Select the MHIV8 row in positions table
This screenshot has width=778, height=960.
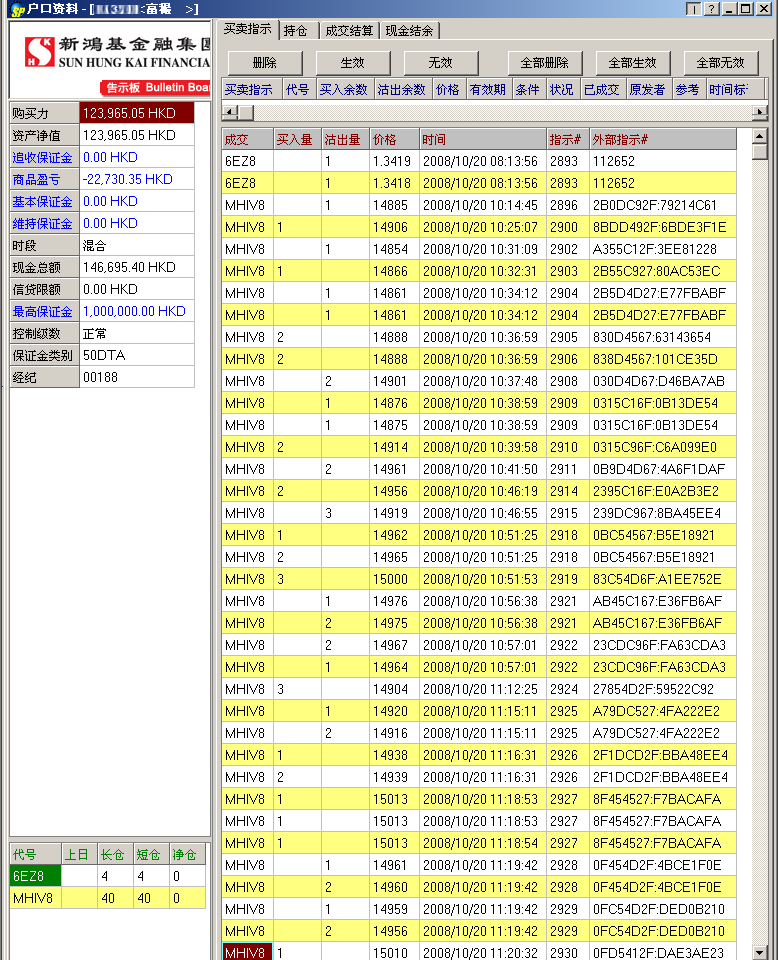click(x=108, y=898)
